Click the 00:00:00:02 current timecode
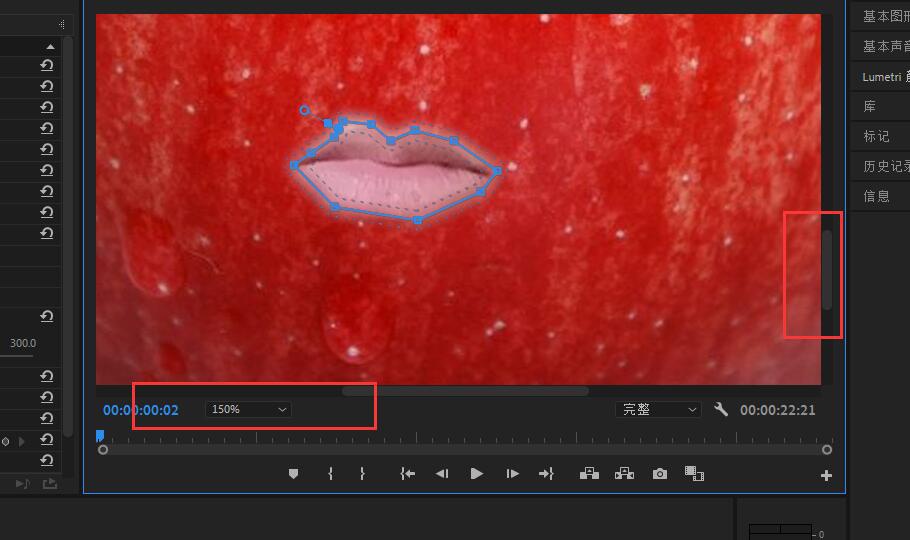 (141, 410)
